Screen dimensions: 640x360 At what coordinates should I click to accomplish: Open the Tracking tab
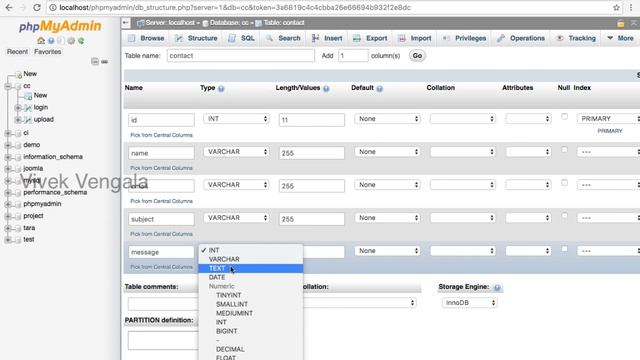click(x=576, y=38)
